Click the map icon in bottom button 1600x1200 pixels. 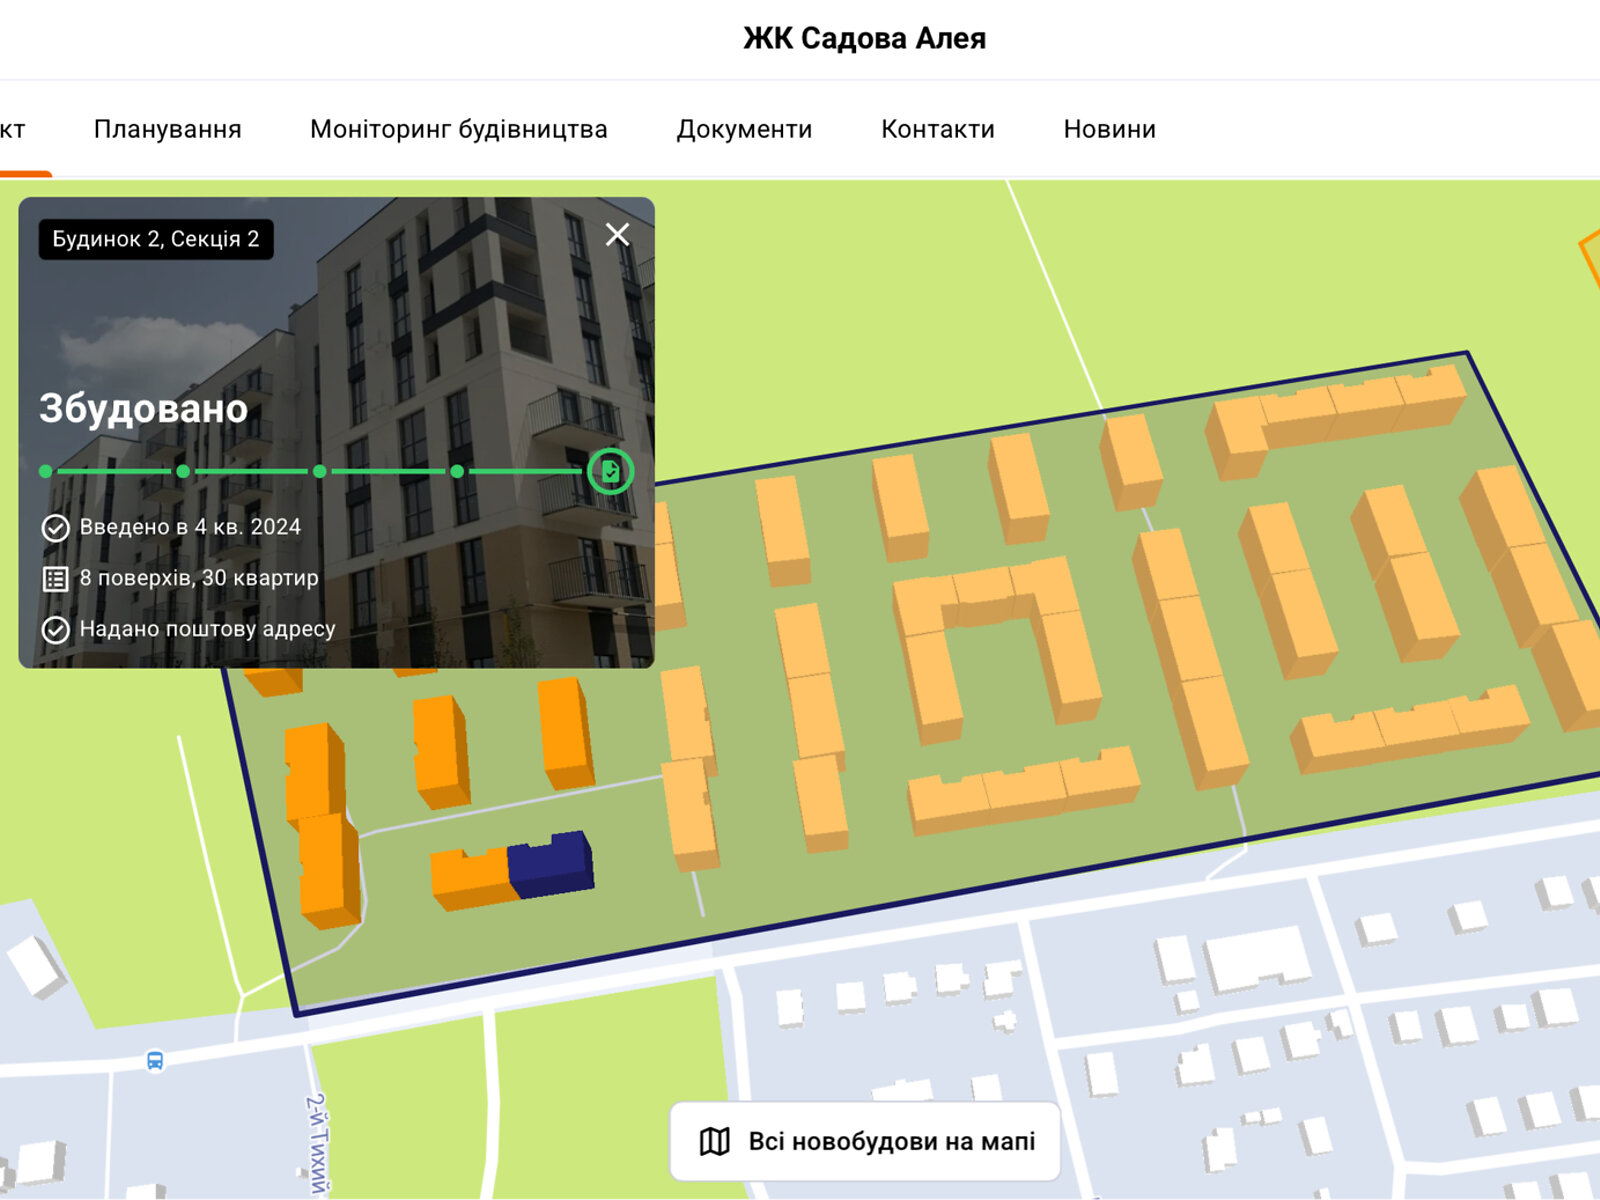click(x=714, y=1141)
